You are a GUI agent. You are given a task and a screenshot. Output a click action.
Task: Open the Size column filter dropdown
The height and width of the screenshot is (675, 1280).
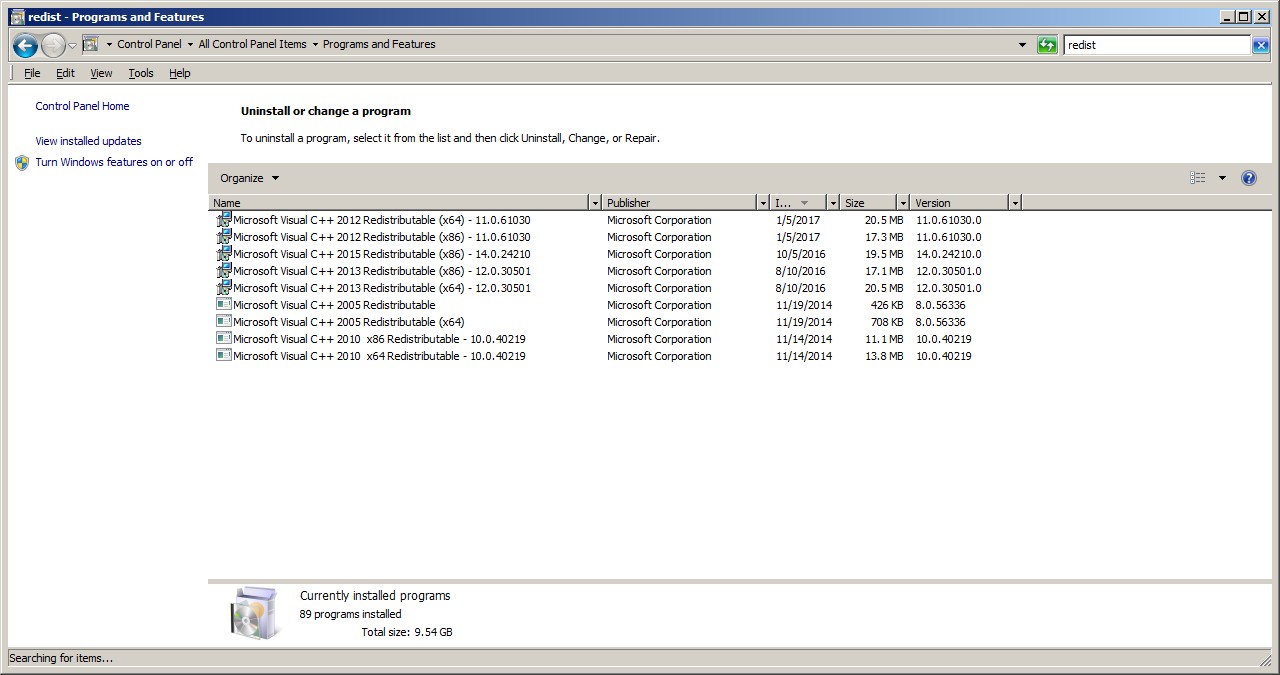[903, 202]
